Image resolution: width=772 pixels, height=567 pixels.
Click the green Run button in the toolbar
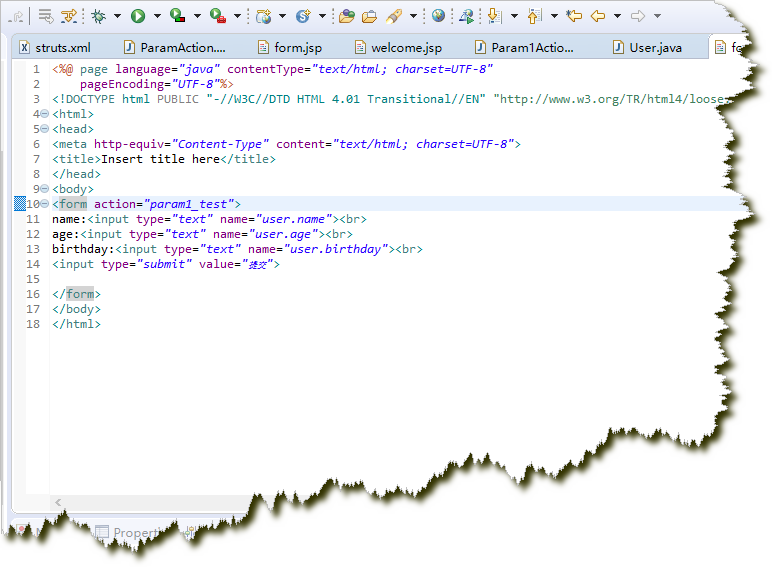tap(137, 16)
